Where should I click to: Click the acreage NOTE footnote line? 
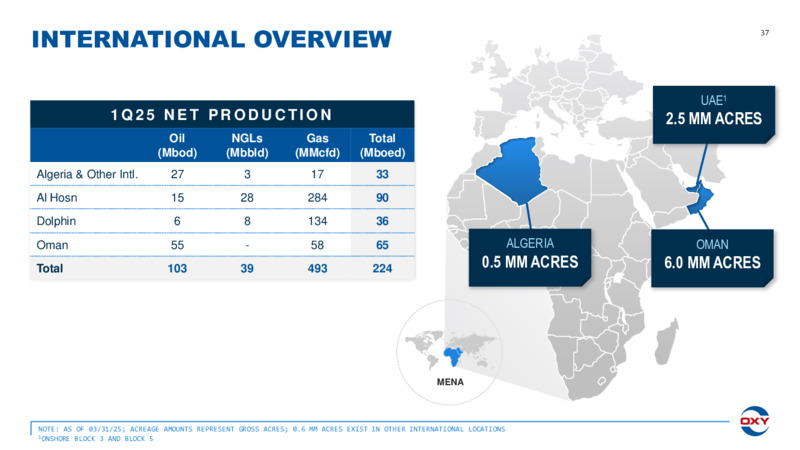tap(271, 429)
